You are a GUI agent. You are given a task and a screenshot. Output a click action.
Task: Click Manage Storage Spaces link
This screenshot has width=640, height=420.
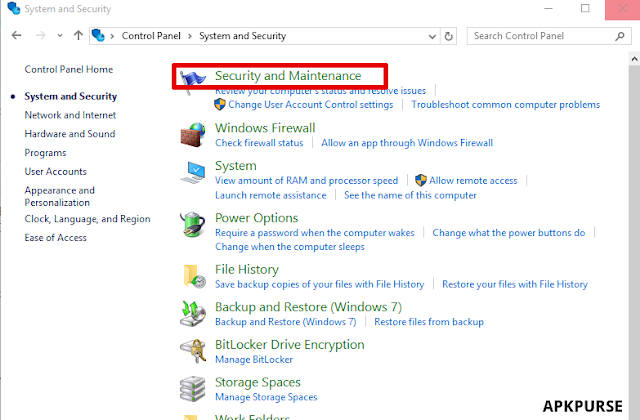coord(266,397)
